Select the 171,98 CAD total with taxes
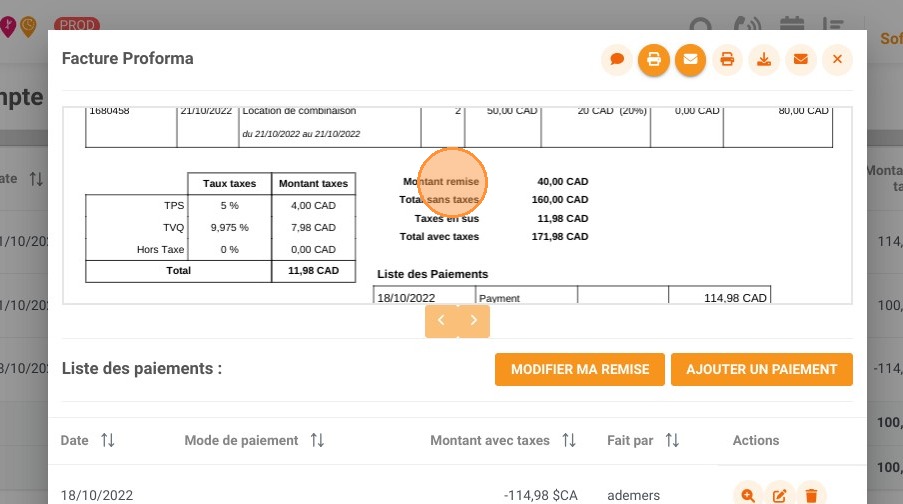This screenshot has width=903, height=504. (x=560, y=237)
